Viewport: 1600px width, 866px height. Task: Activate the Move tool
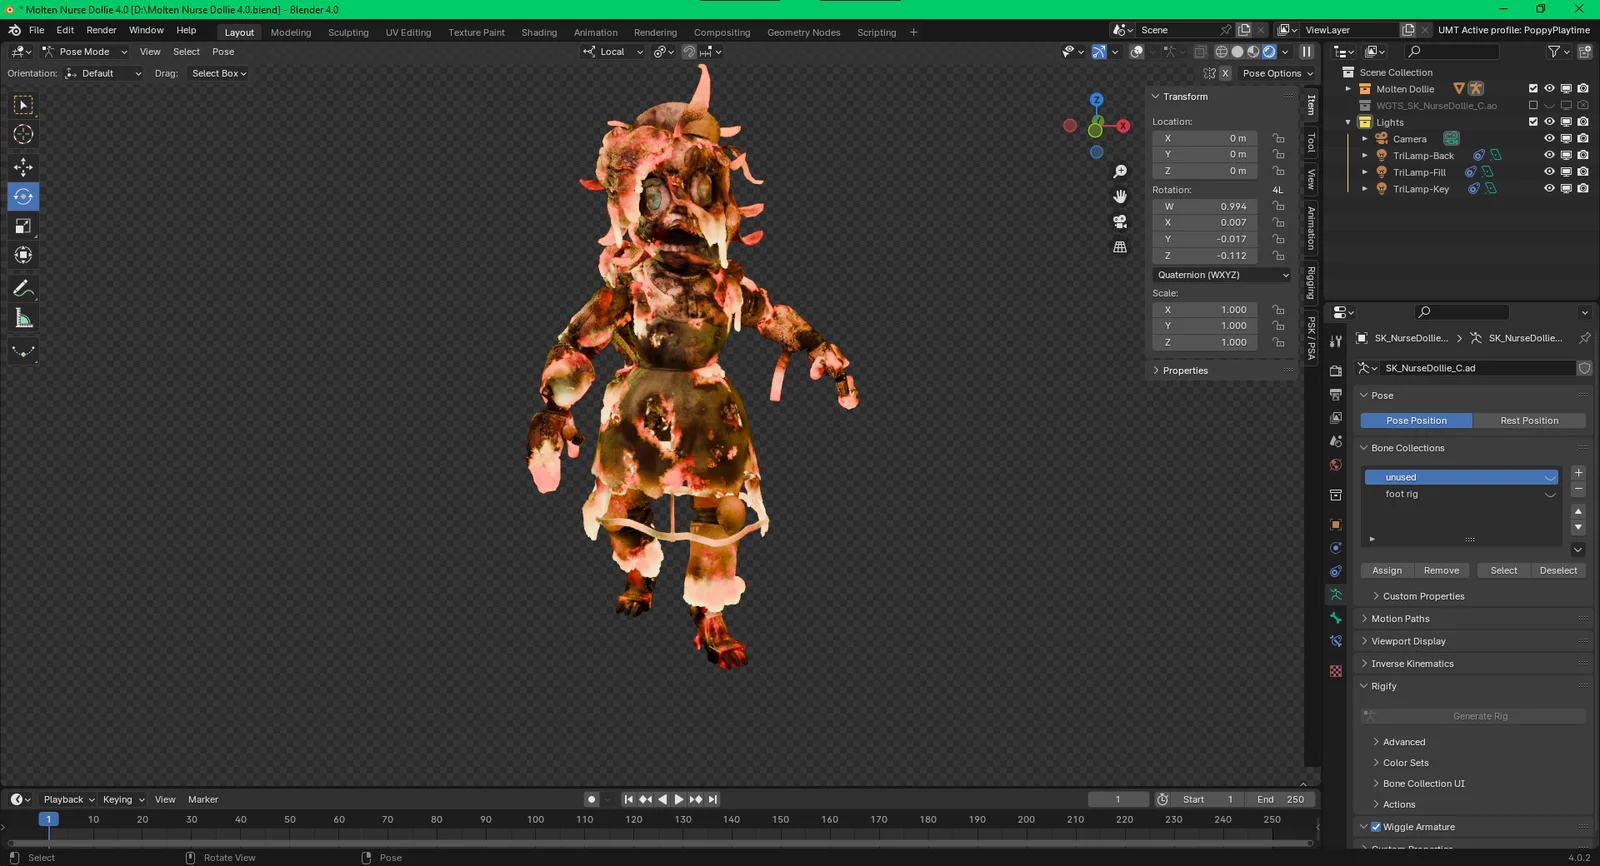click(x=23, y=167)
